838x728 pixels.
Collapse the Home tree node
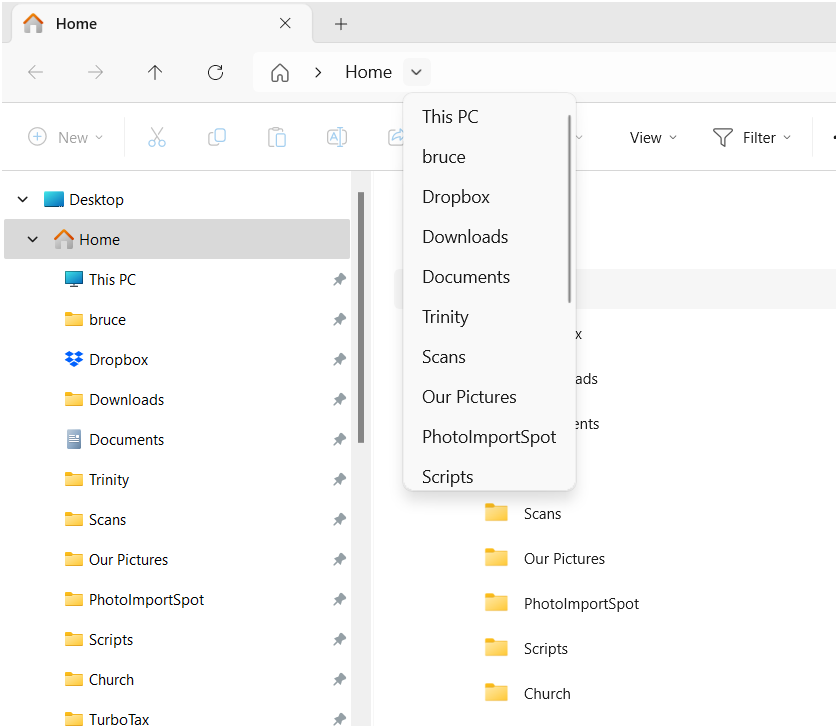pyautogui.click(x=33, y=239)
